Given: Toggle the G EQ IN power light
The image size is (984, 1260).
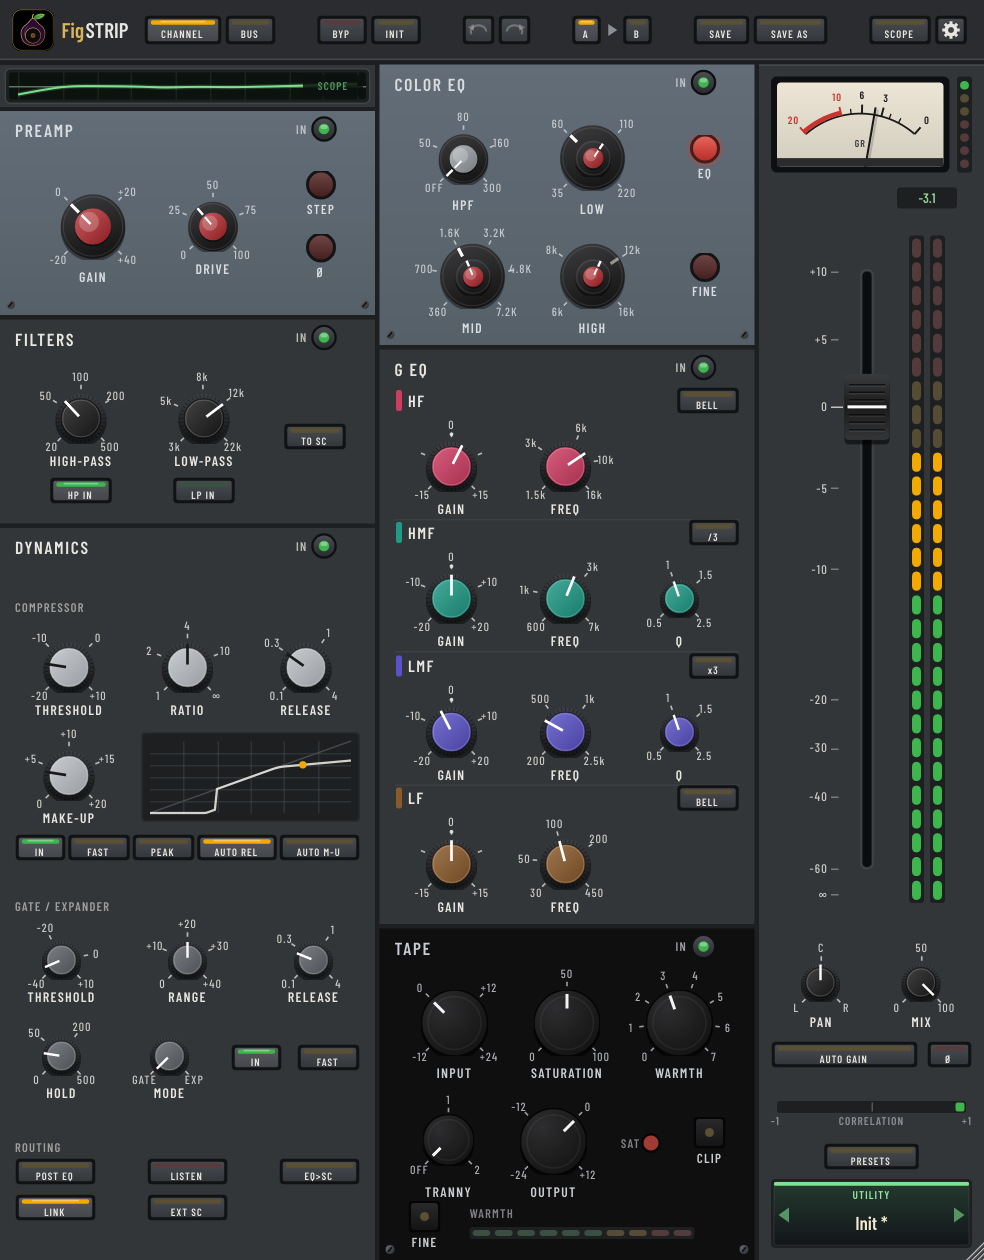Looking at the screenshot, I should (703, 368).
